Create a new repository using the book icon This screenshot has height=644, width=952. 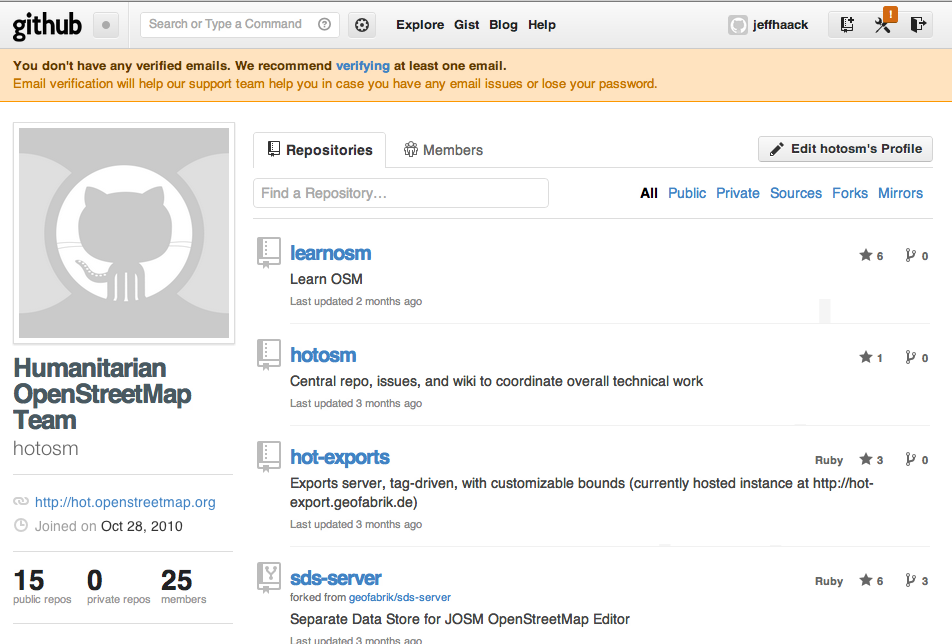(x=847, y=22)
